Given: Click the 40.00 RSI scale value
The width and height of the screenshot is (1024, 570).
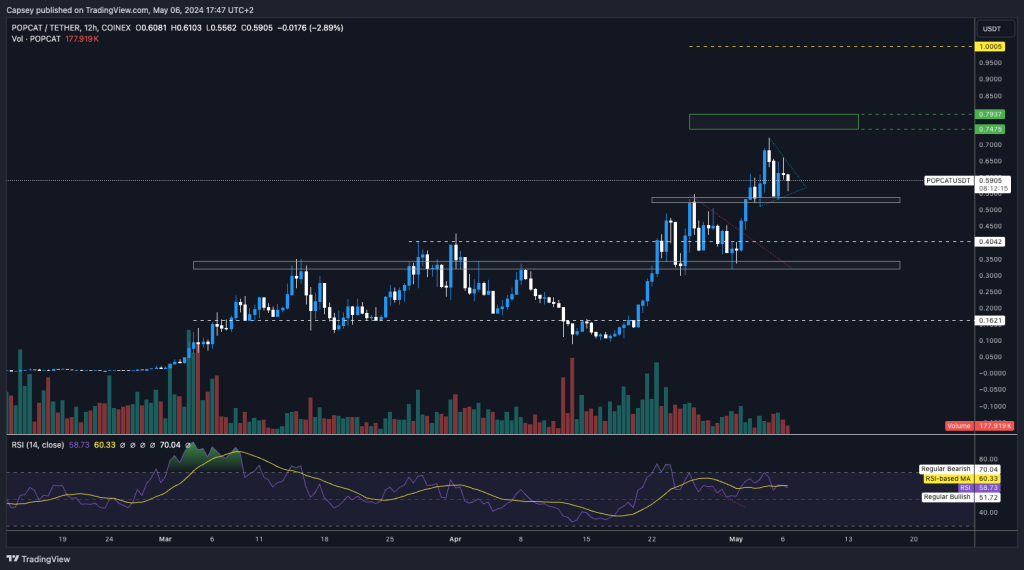Looking at the screenshot, I should click(988, 513).
